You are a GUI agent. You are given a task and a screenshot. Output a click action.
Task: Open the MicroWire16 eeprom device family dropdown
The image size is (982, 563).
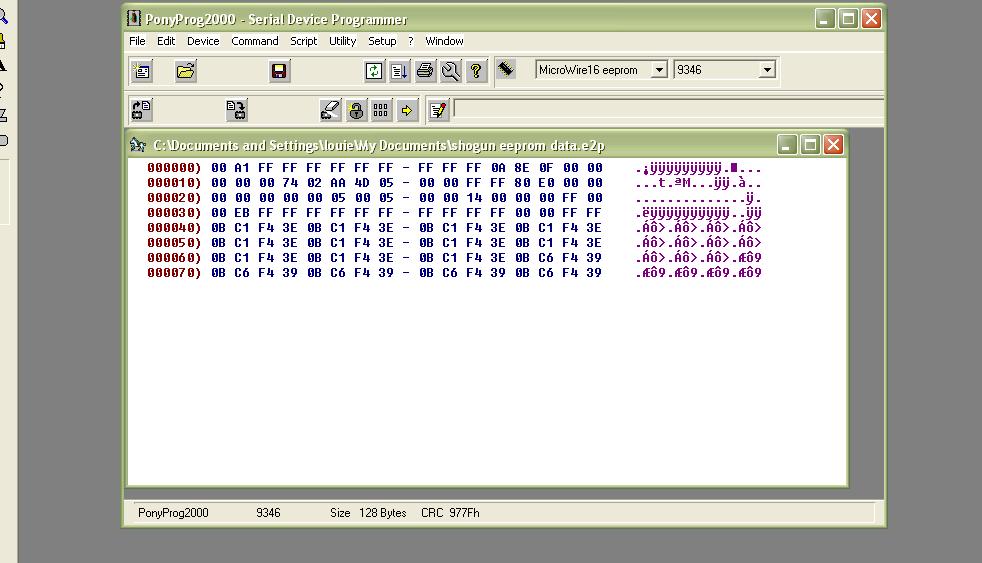tap(659, 70)
